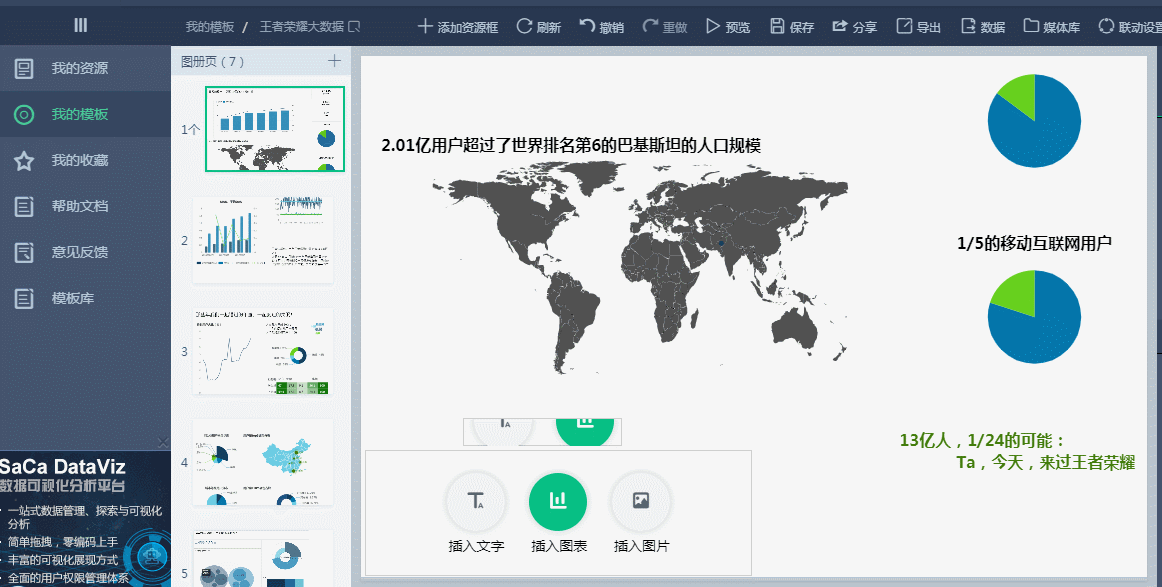Refresh with the 刷新 button

pos(539,27)
